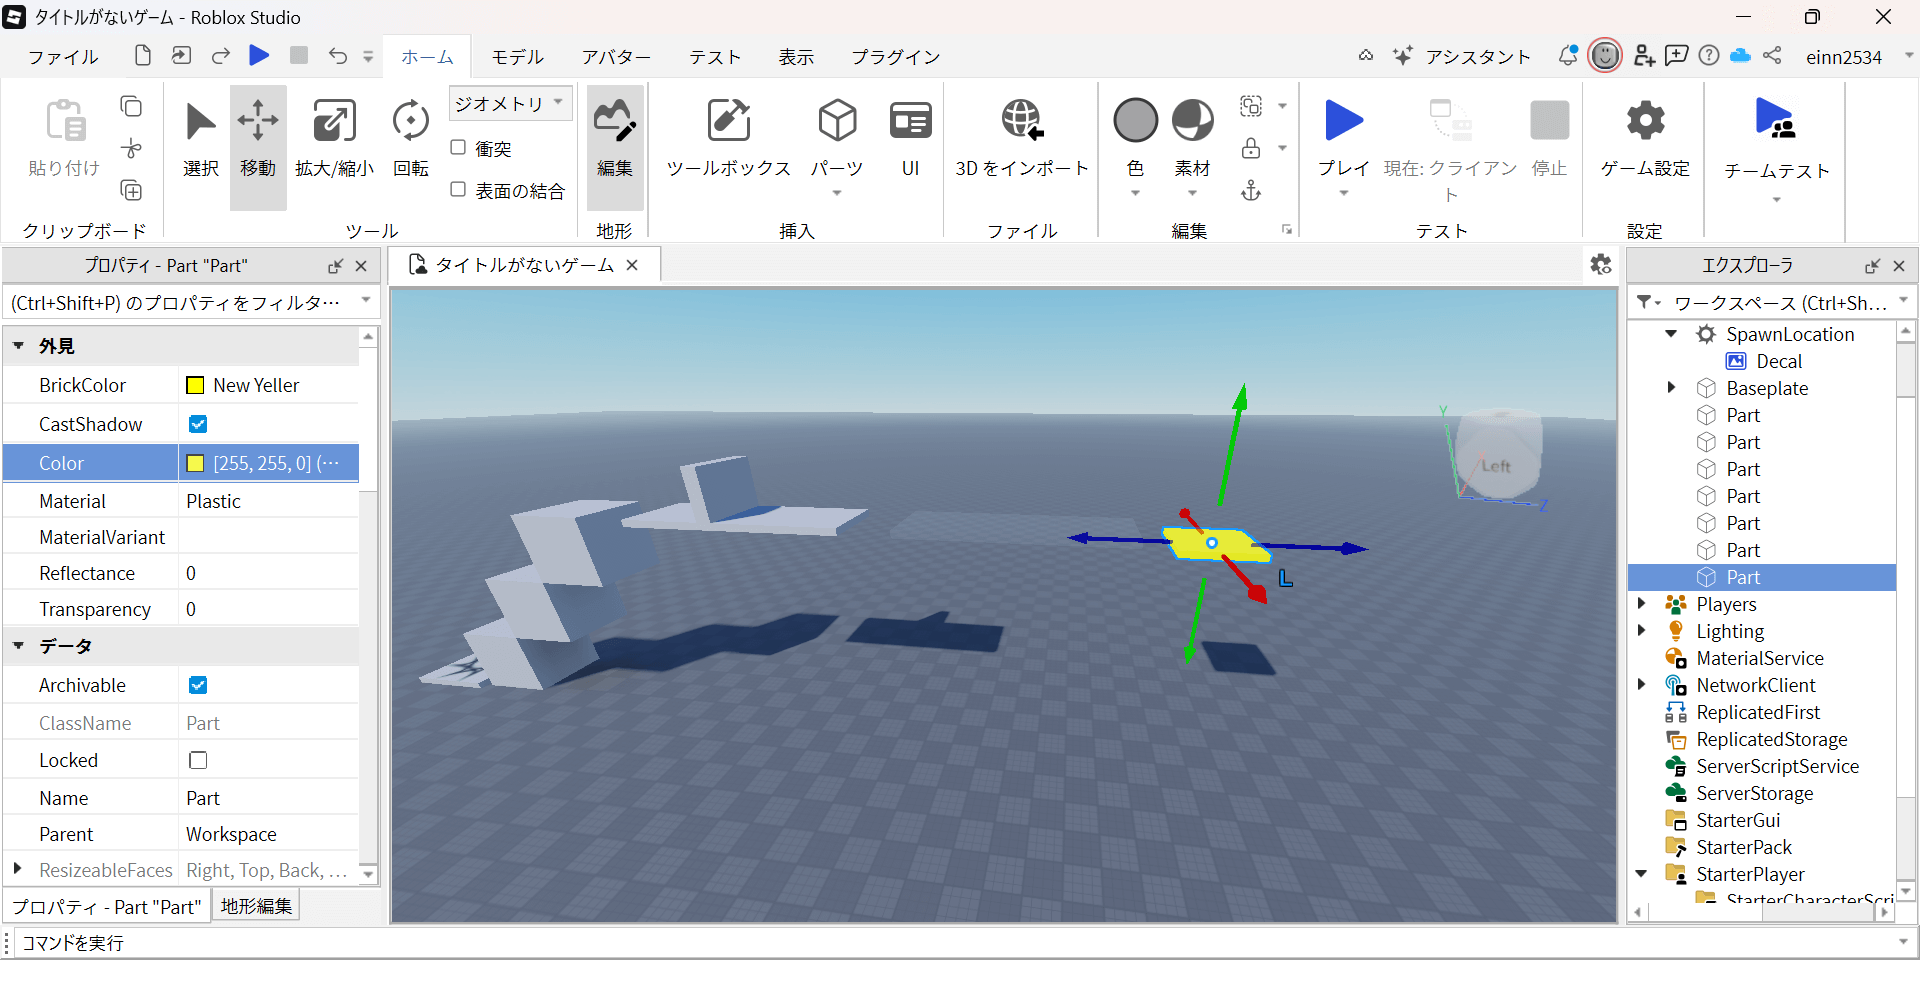Select ReplicatedStorage in Explorer
This screenshot has height=1008, width=1920.
point(1771,739)
